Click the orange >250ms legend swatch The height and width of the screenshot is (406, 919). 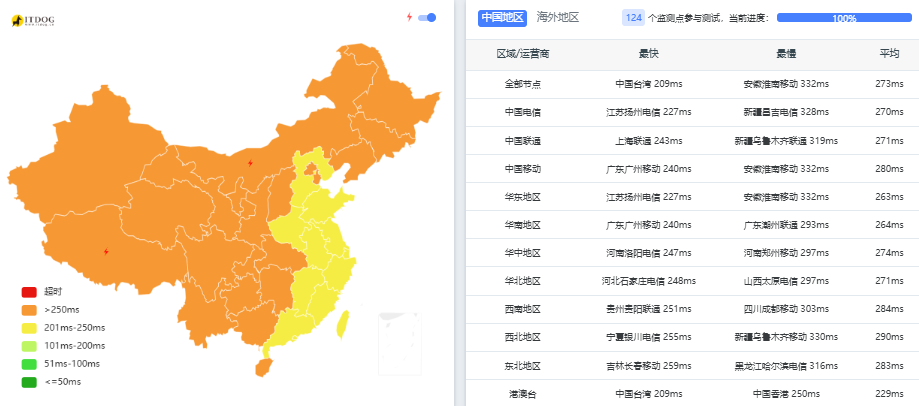29,310
